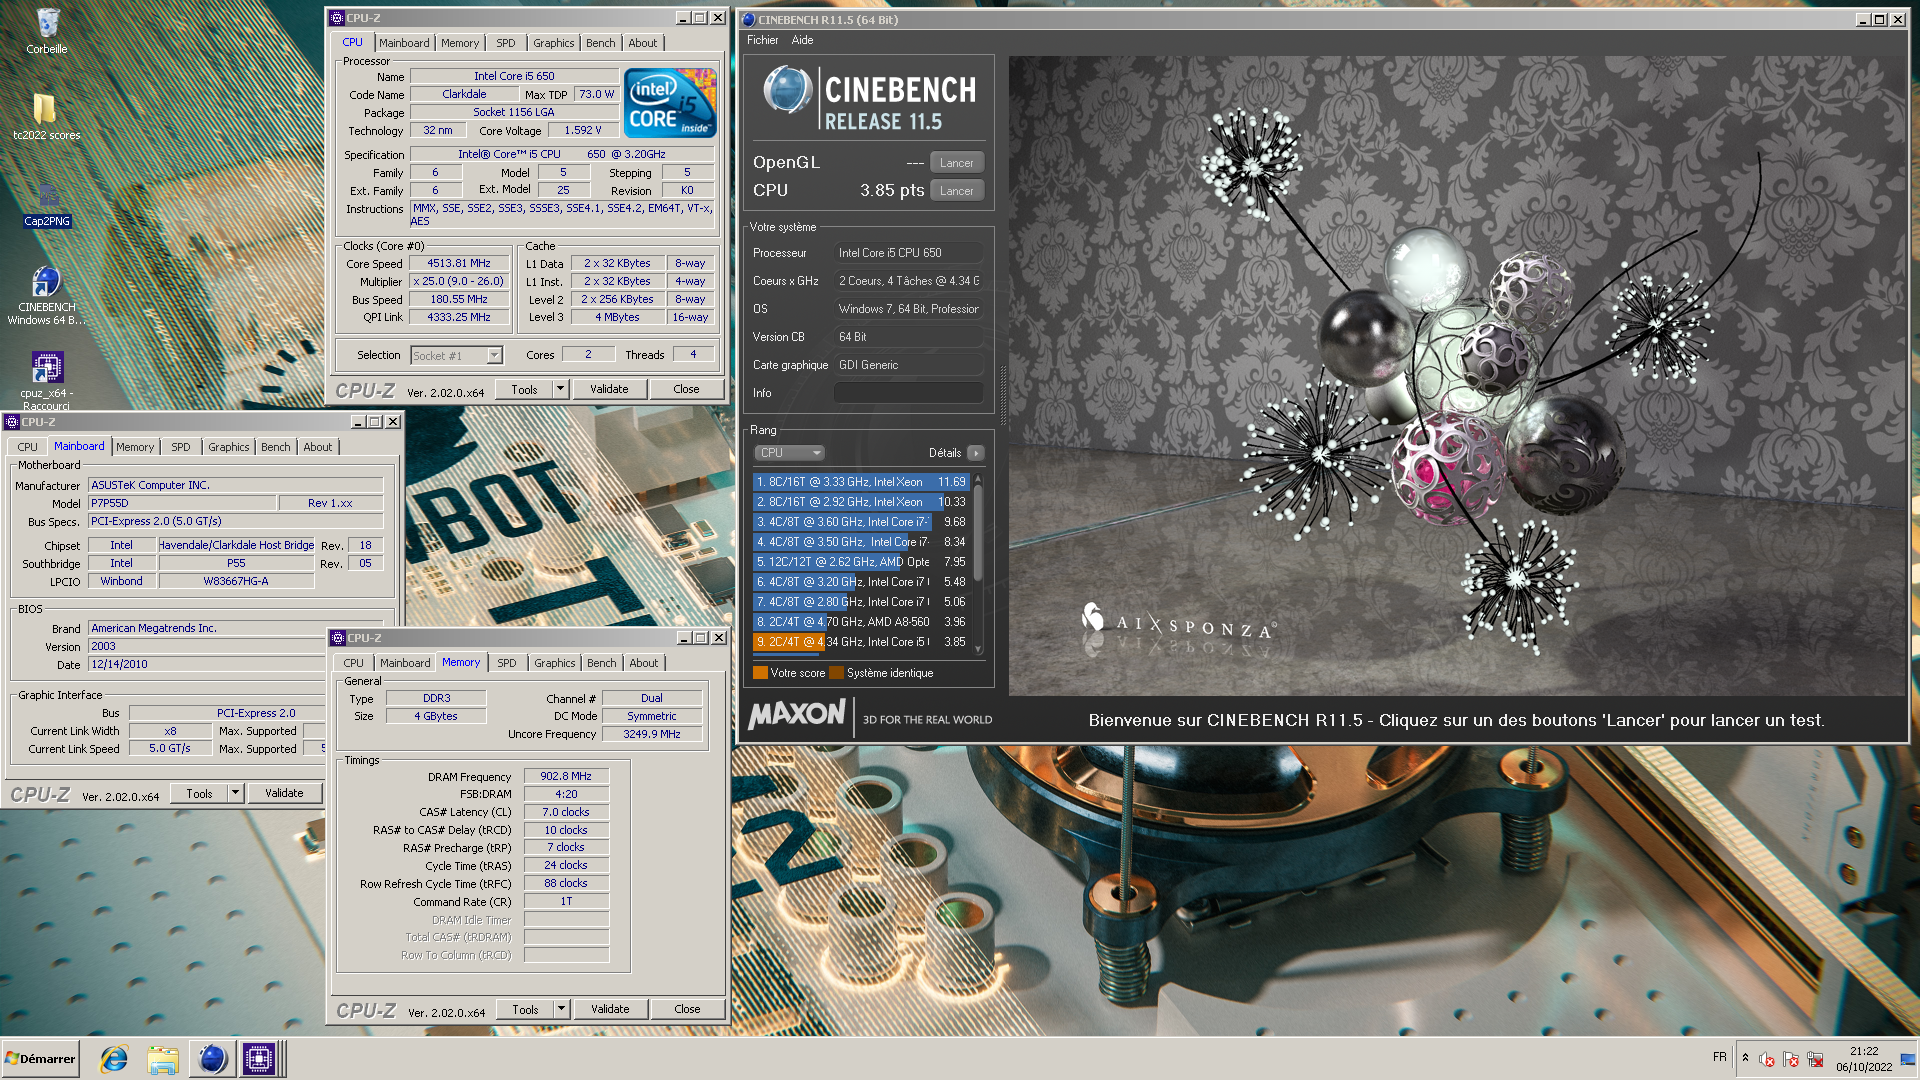Viewport: 1920px width, 1080px height.
Task: Switch to the SPD tab in top CPU-Z window
Action: [506, 43]
